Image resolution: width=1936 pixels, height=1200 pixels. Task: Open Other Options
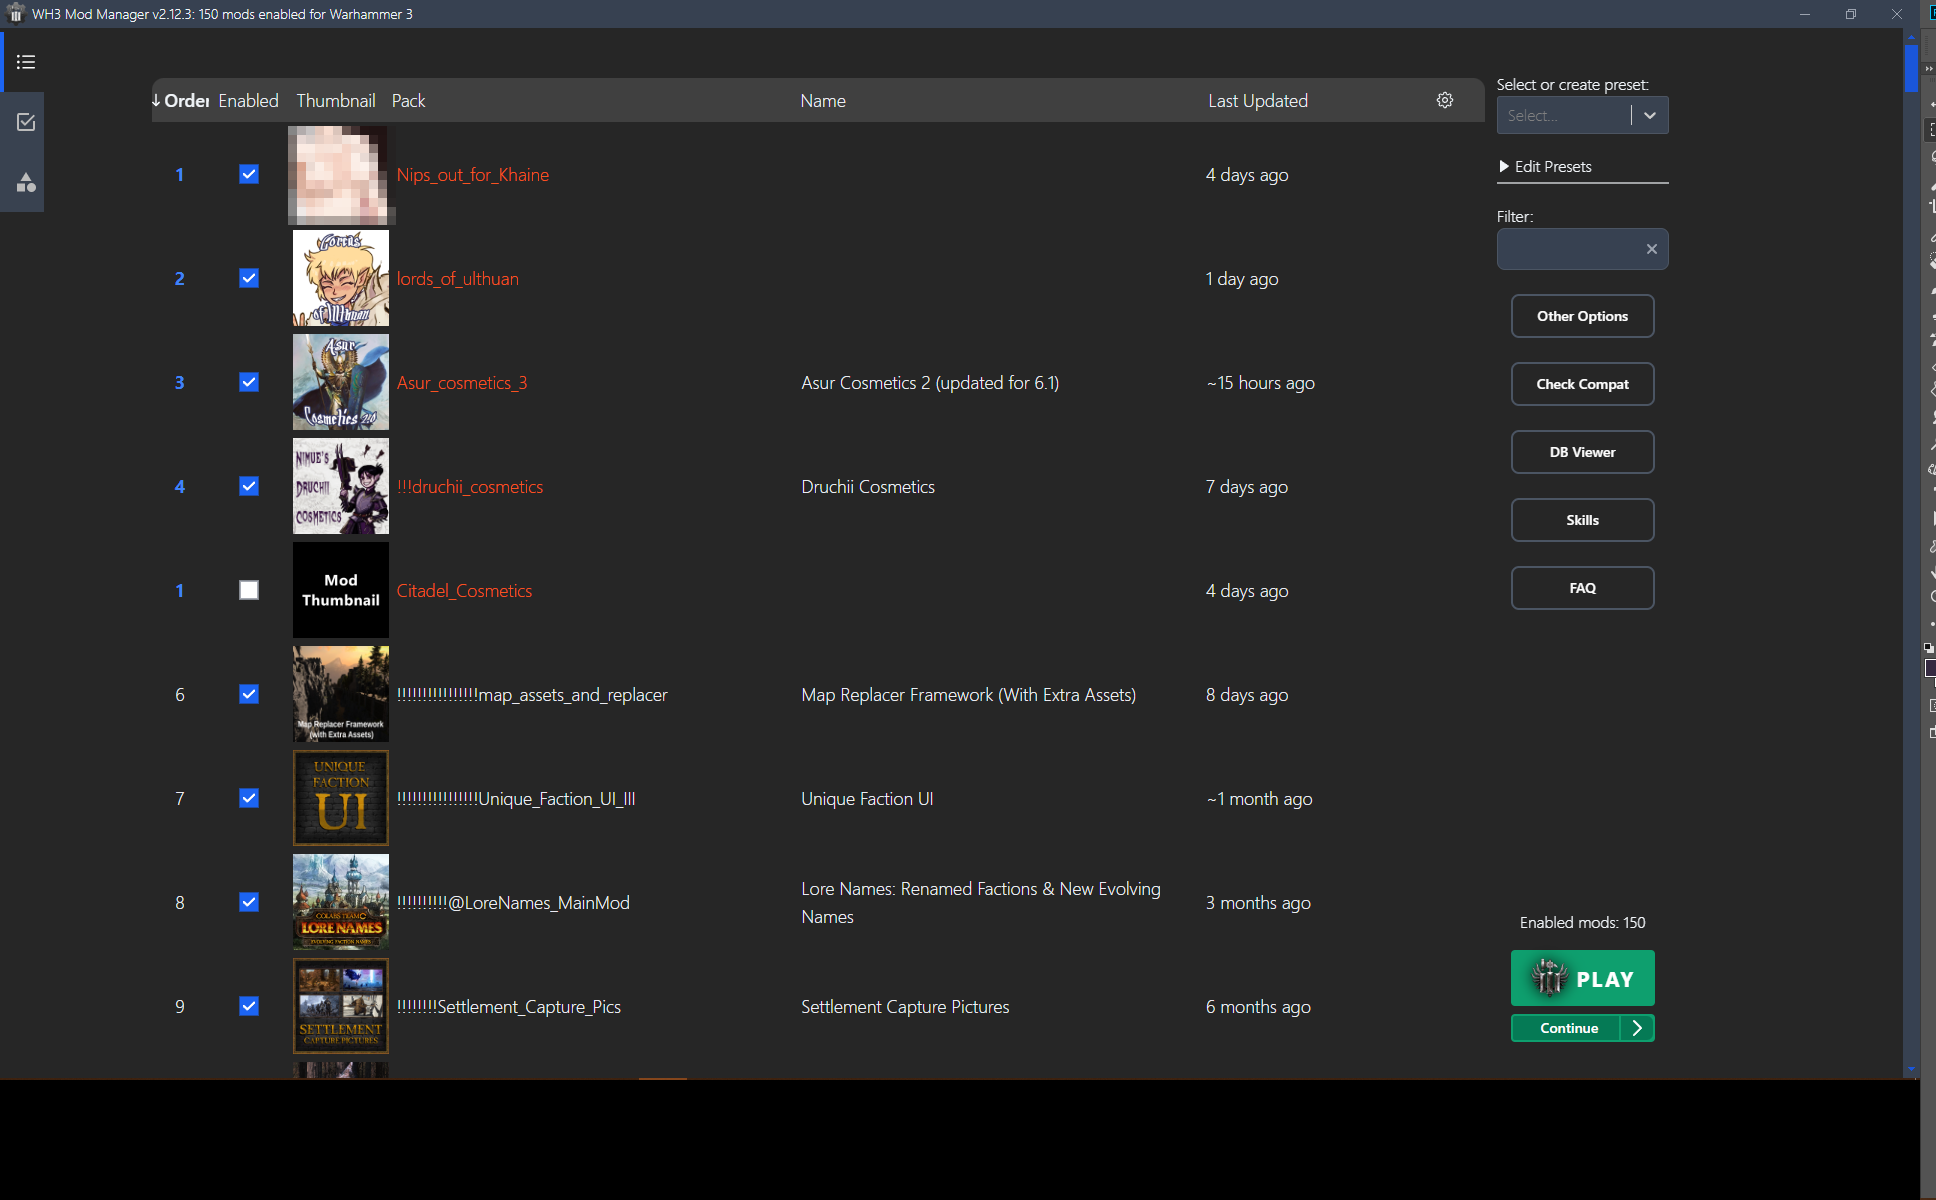(1582, 316)
